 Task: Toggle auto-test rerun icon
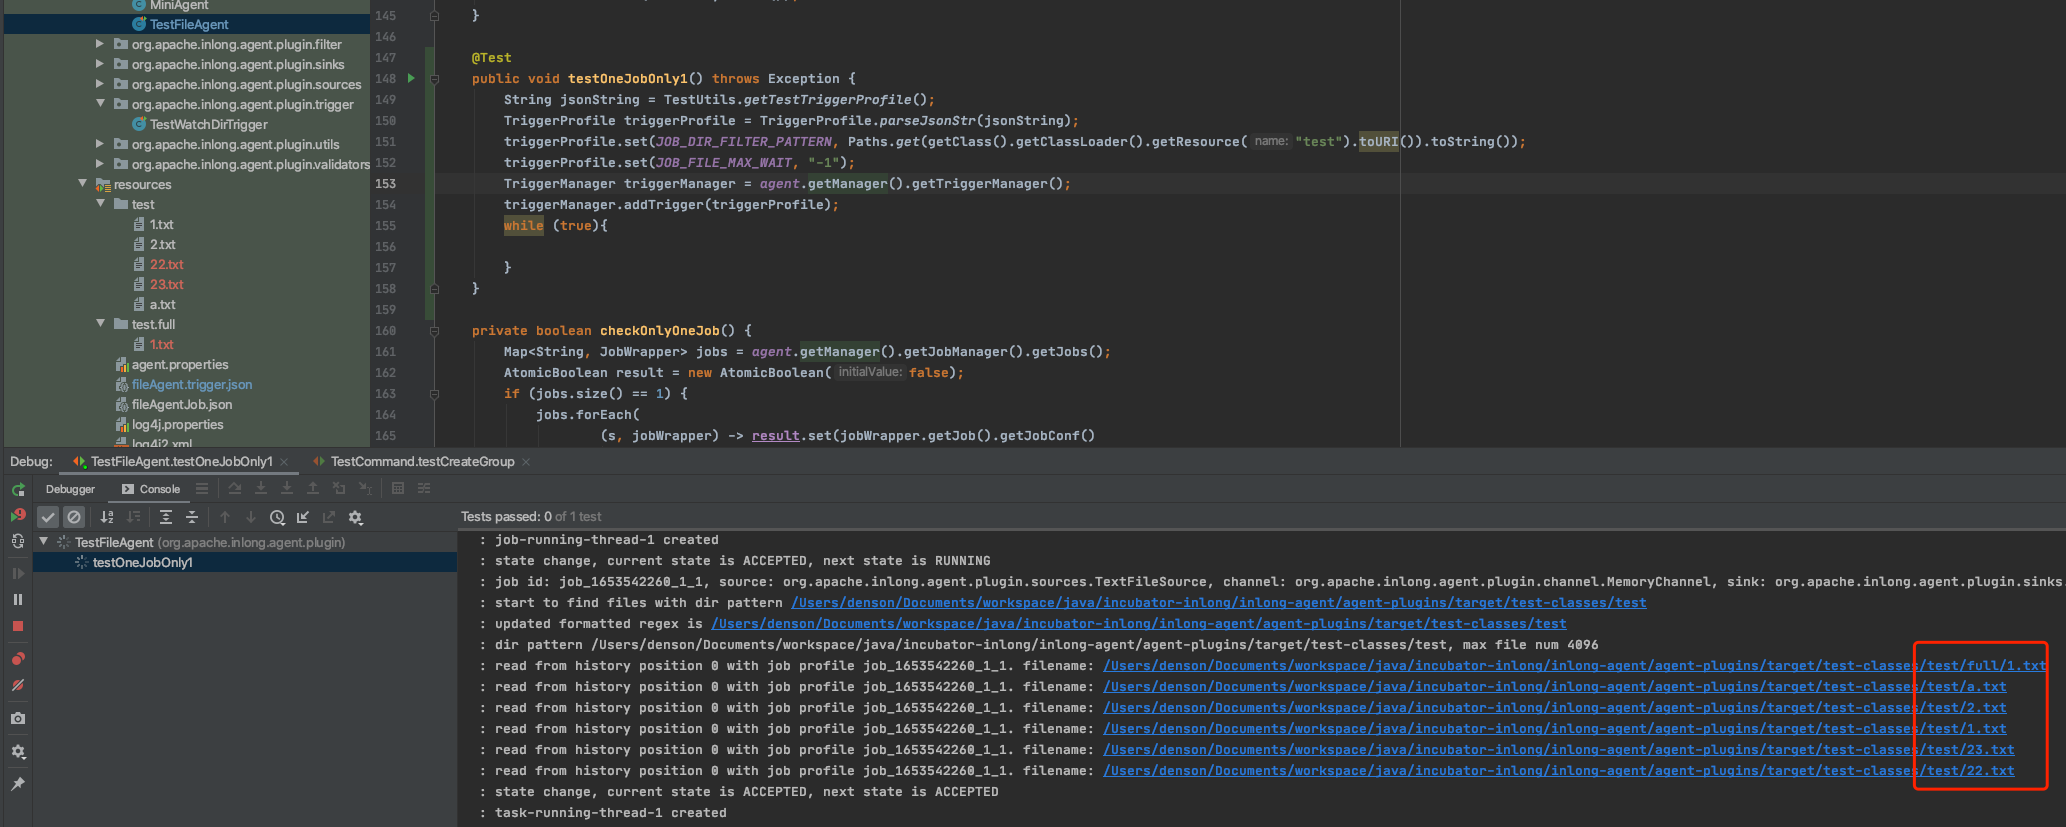tap(18, 541)
